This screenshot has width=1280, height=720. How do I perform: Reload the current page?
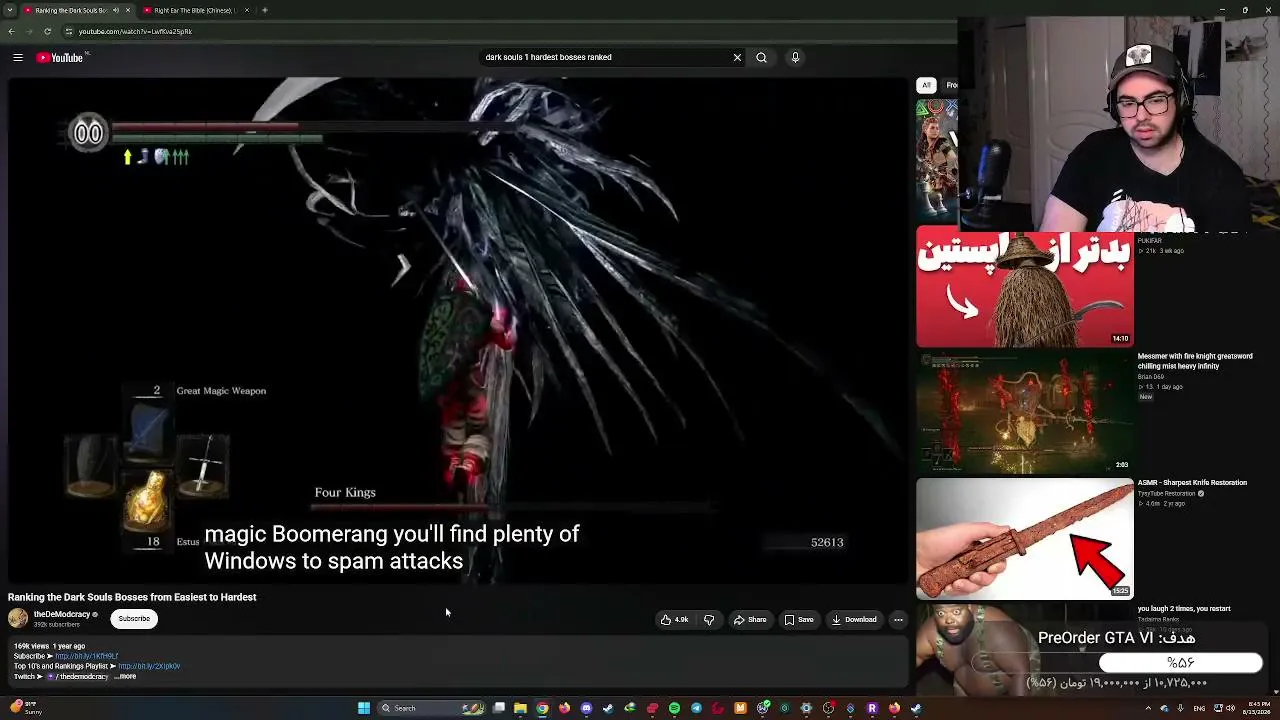[x=47, y=31]
